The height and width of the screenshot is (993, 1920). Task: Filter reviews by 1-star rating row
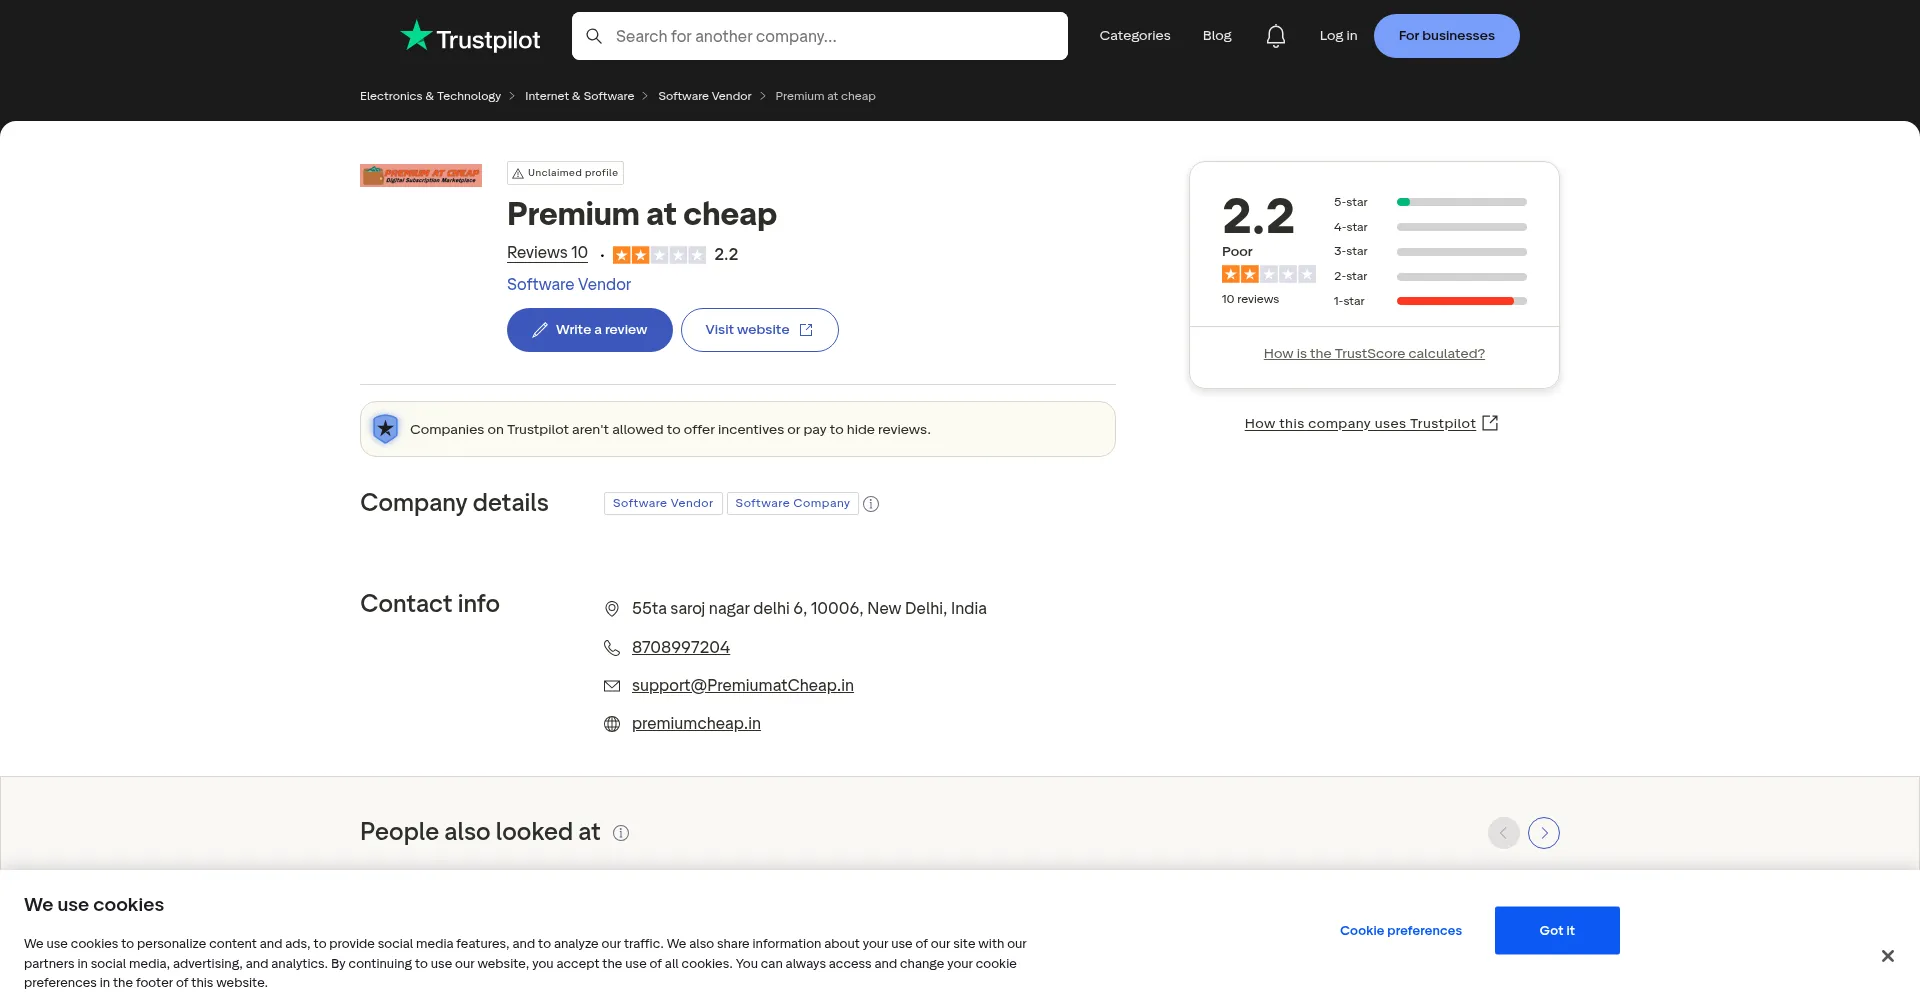coord(1429,301)
